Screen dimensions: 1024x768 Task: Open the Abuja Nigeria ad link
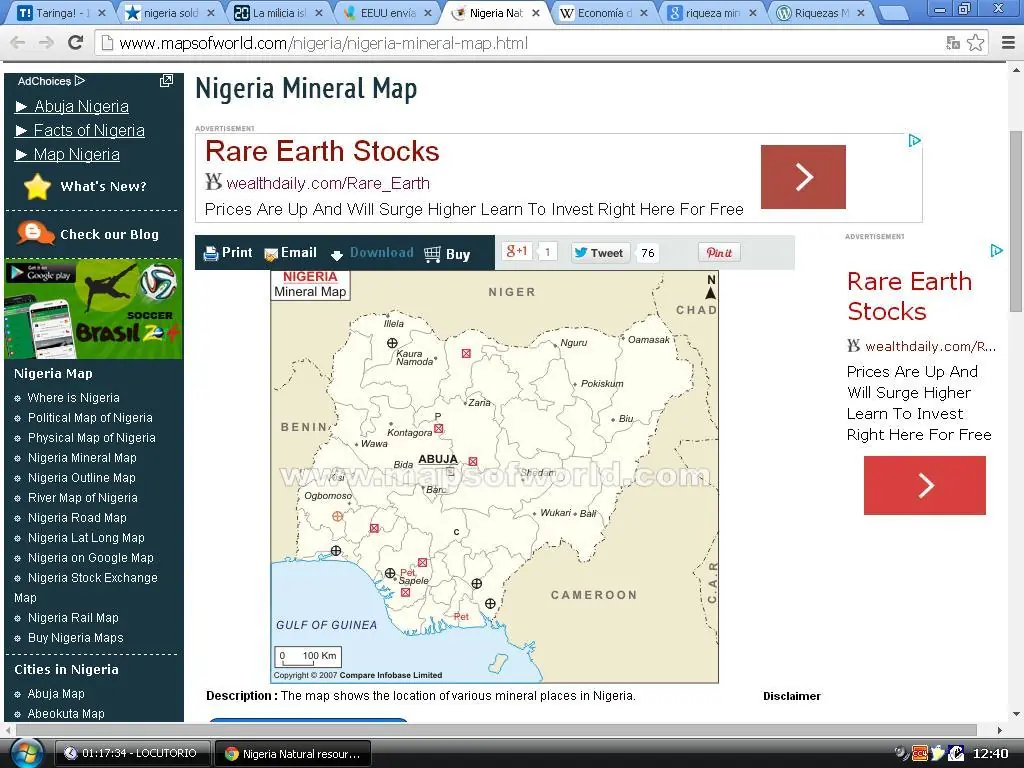click(81, 106)
